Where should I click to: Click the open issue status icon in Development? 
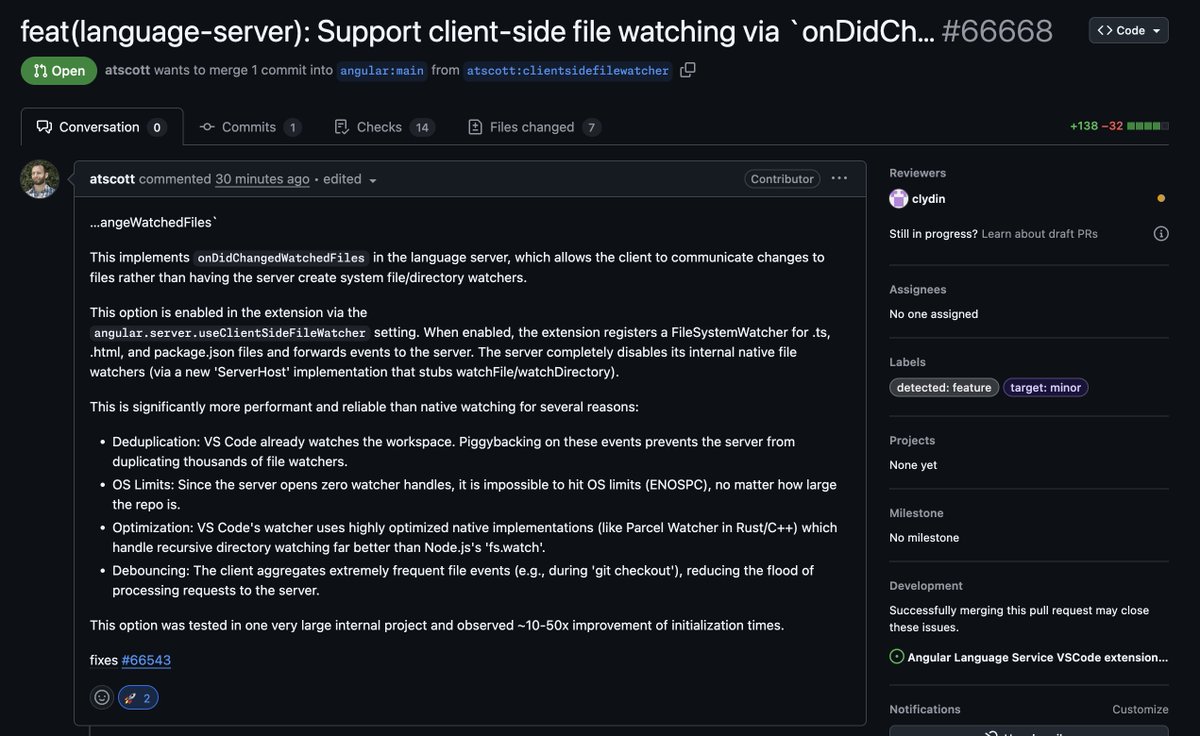point(897,657)
